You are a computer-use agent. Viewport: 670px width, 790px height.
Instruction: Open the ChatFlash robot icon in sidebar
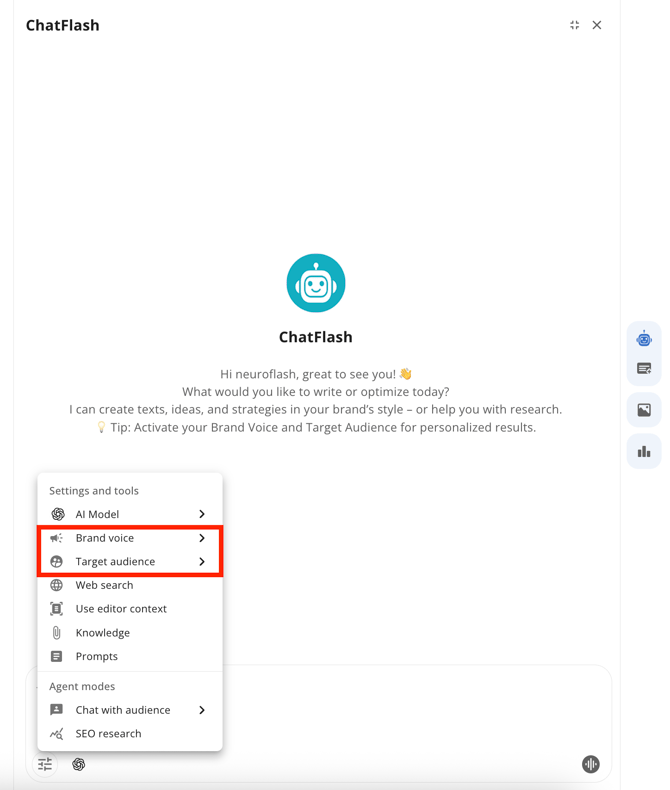(644, 339)
